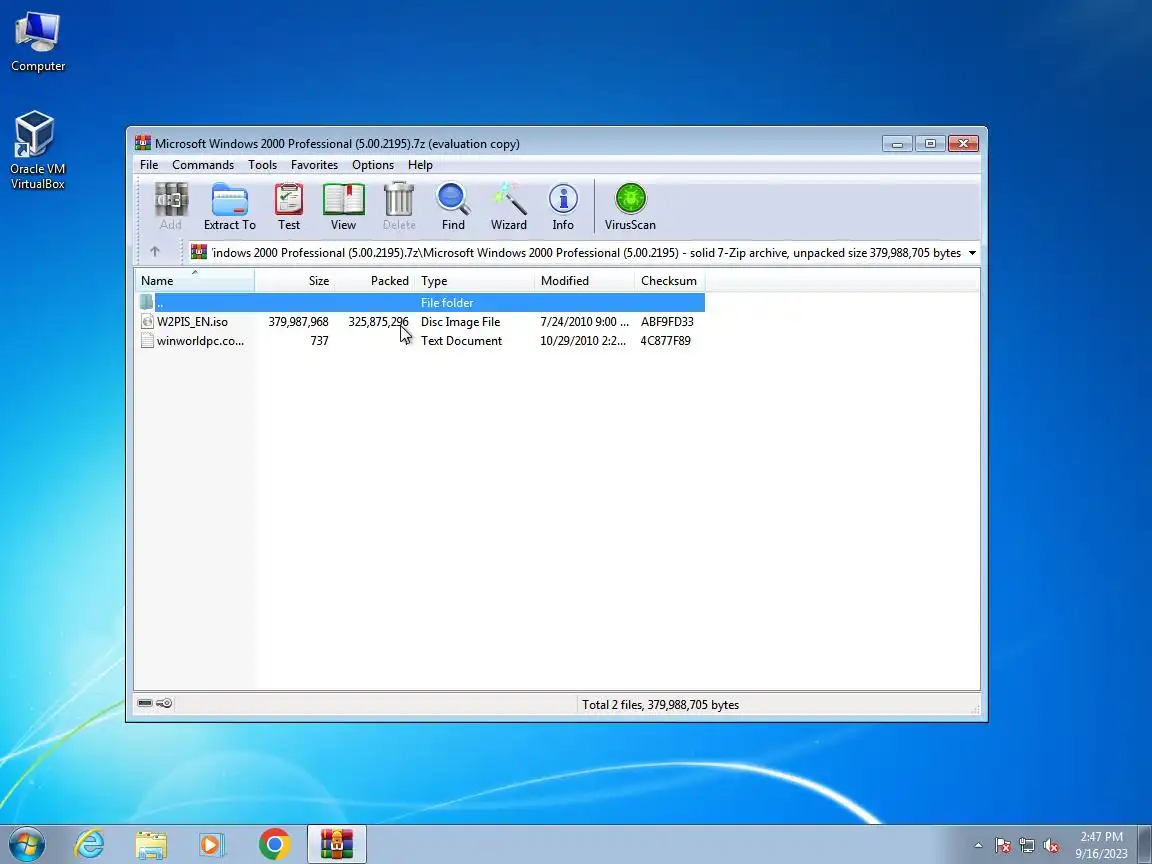The height and width of the screenshot is (864, 1152).
Task: Open Windows Media Player from taskbar
Action: point(212,844)
